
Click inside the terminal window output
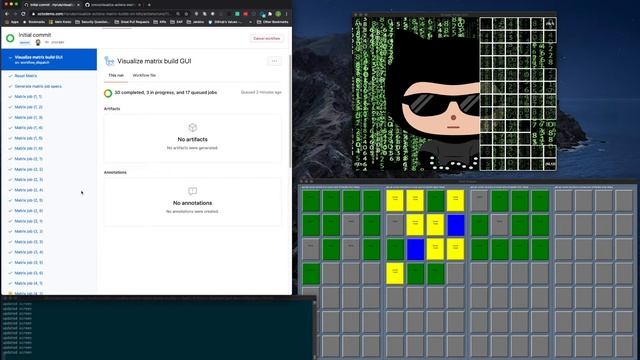click(157, 329)
